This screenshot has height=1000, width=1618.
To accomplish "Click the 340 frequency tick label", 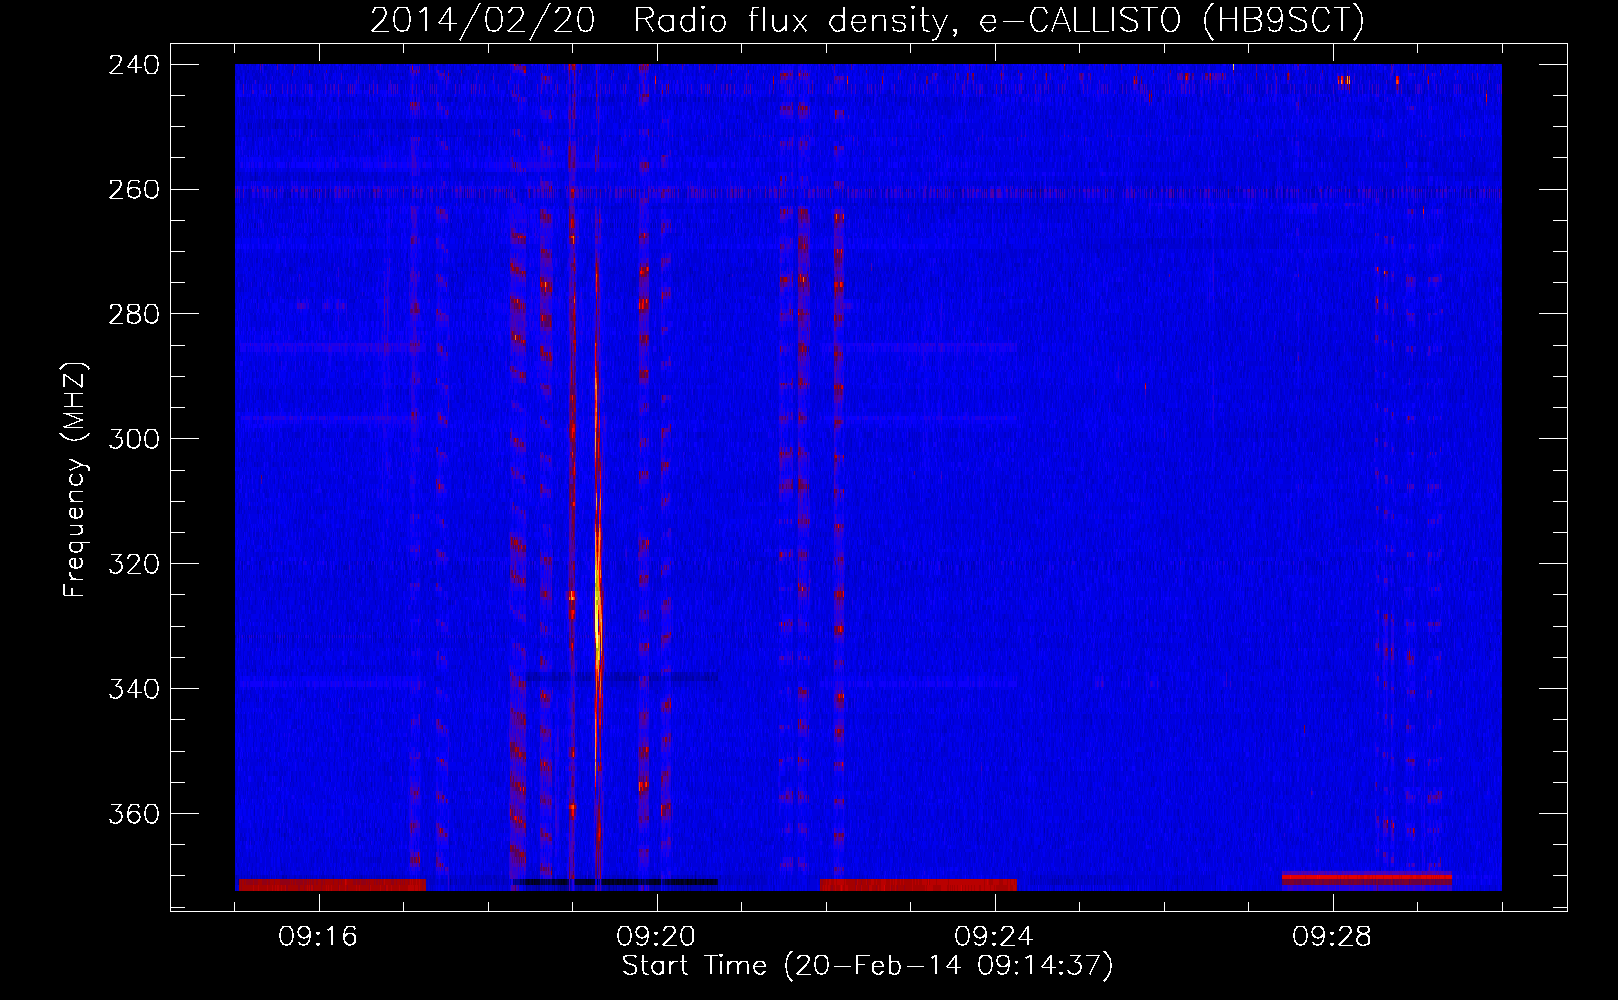I will pyautogui.click(x=134, y=689).
